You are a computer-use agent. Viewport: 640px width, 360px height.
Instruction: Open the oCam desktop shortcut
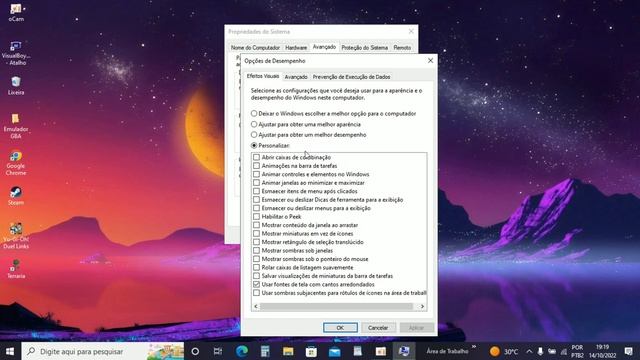coord(16,12)
